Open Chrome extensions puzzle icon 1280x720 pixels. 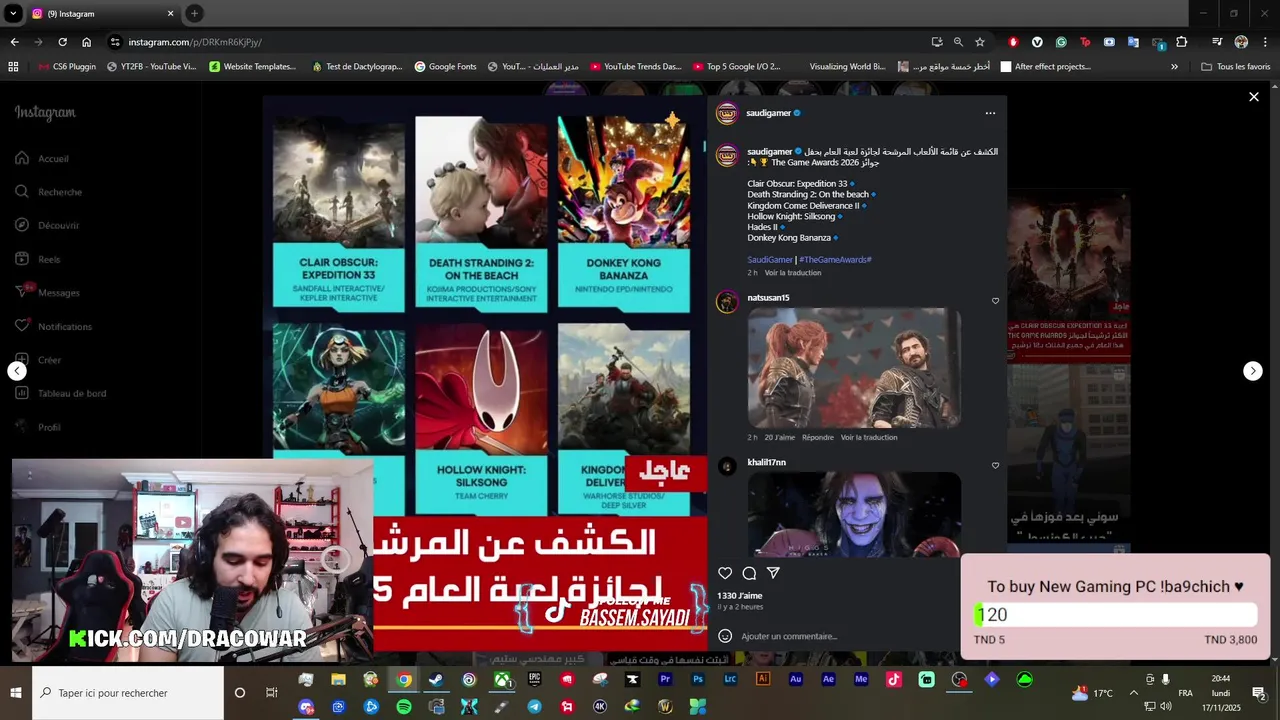1182,42
